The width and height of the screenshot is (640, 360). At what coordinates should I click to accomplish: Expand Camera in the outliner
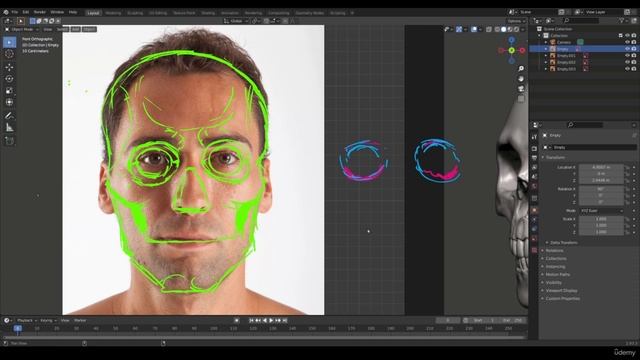[x=546, y=42]
